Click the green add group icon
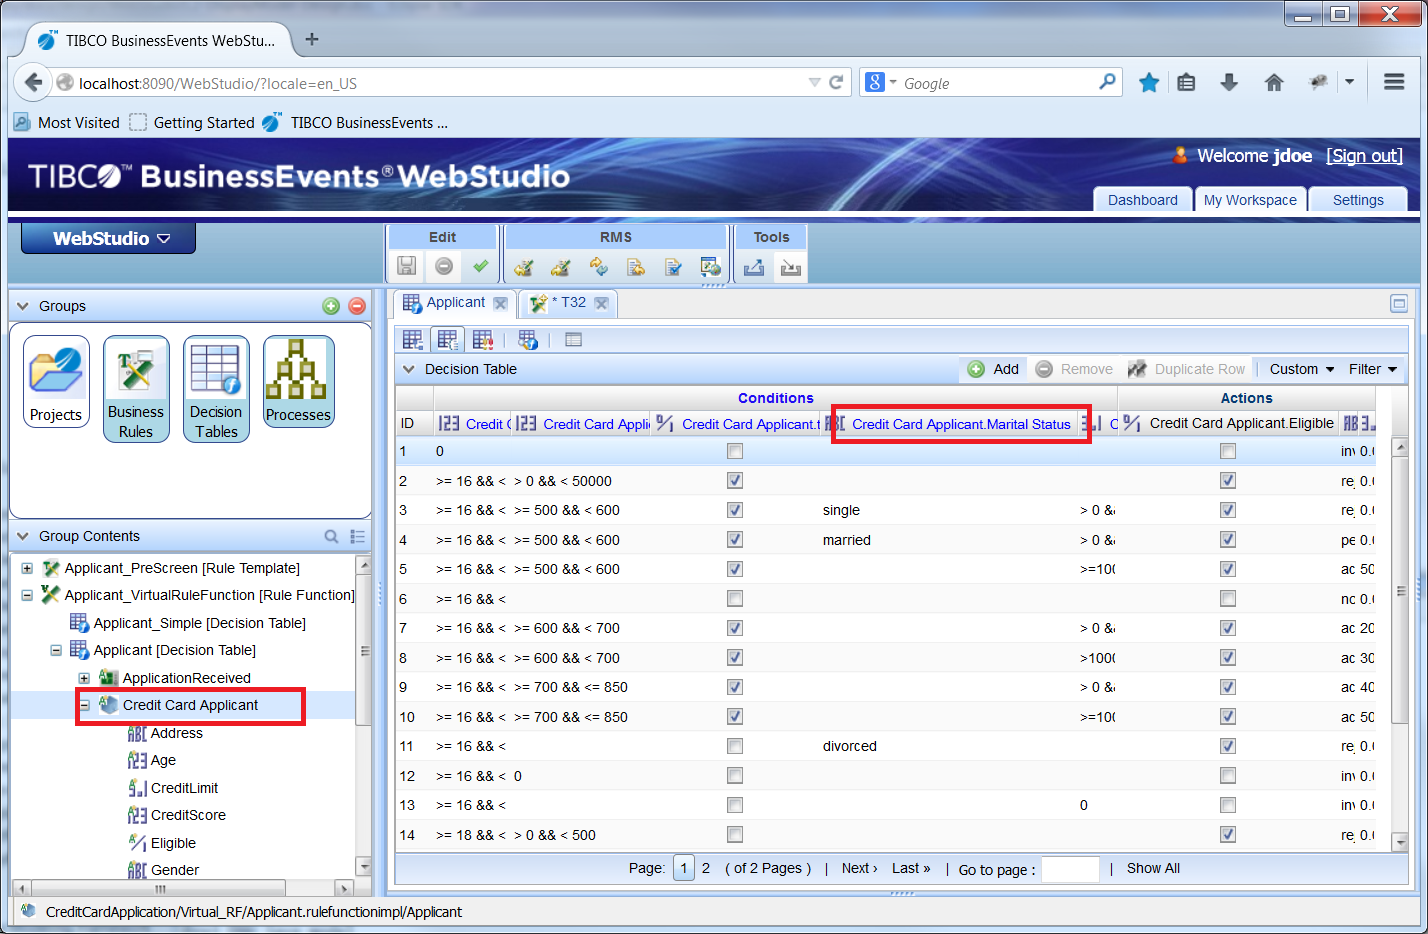1428x934 pixels. (x=331, y=306)
